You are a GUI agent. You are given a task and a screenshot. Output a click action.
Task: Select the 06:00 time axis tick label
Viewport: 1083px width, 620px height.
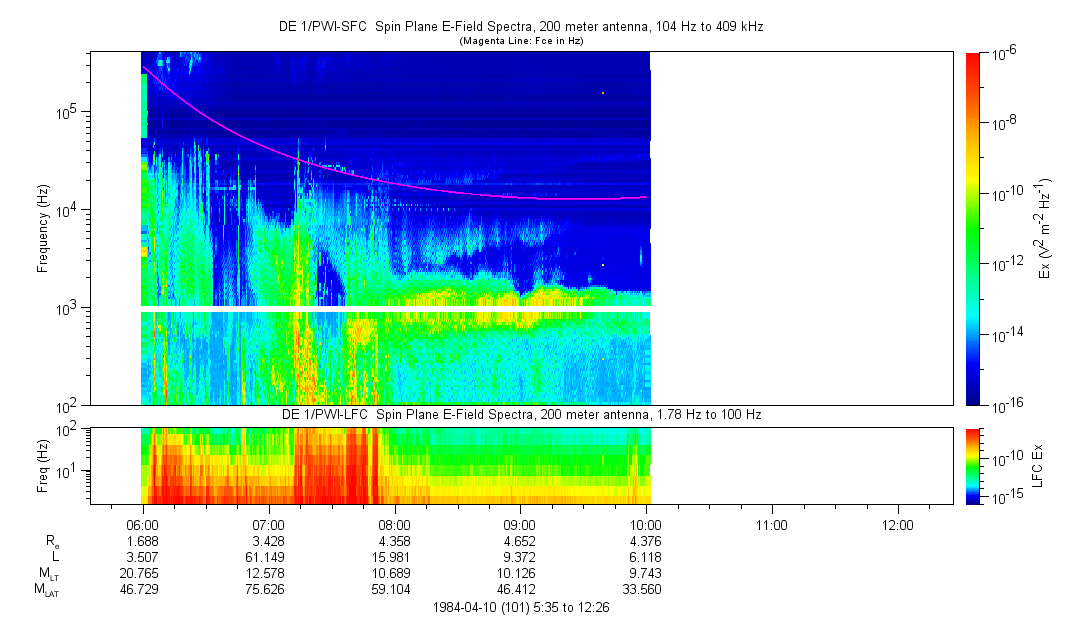click(143, 524)
